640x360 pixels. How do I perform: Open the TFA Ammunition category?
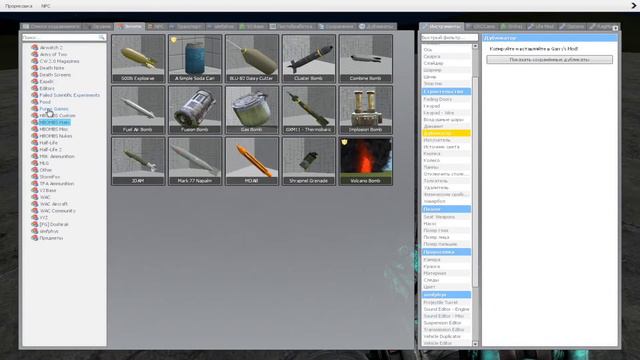(x=56, y=184)
